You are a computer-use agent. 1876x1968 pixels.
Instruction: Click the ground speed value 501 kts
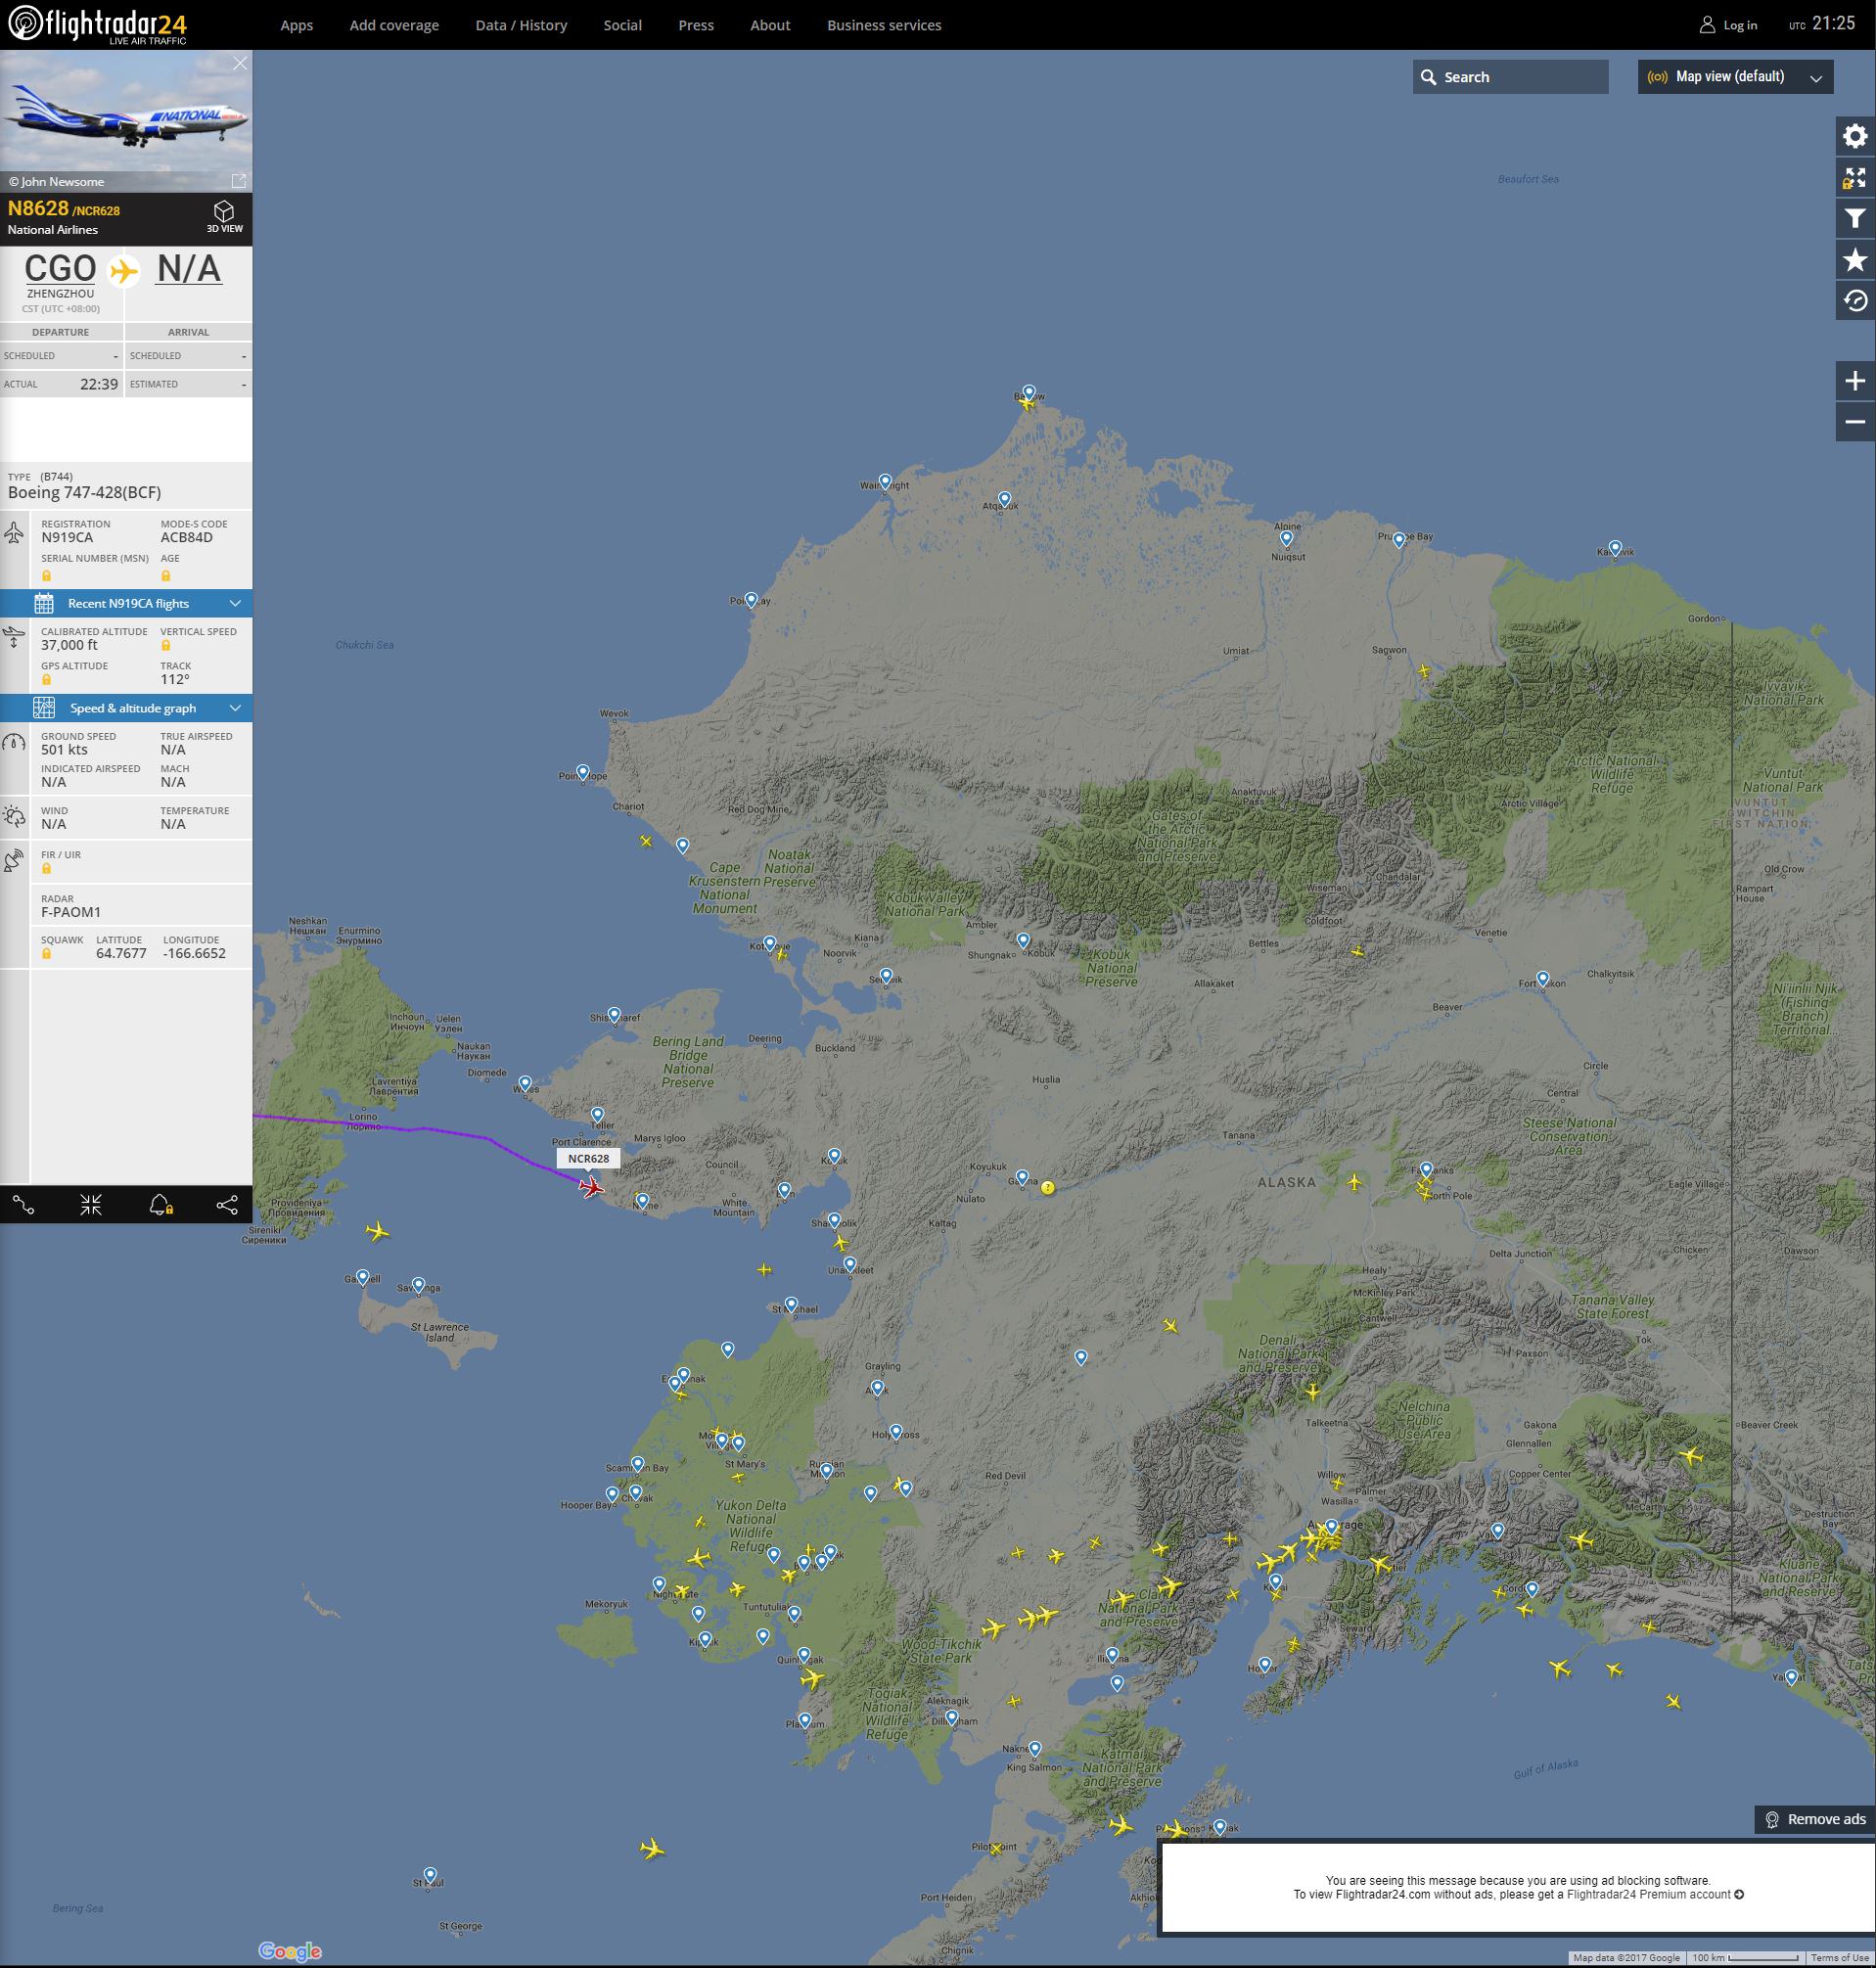coord(64,750)
